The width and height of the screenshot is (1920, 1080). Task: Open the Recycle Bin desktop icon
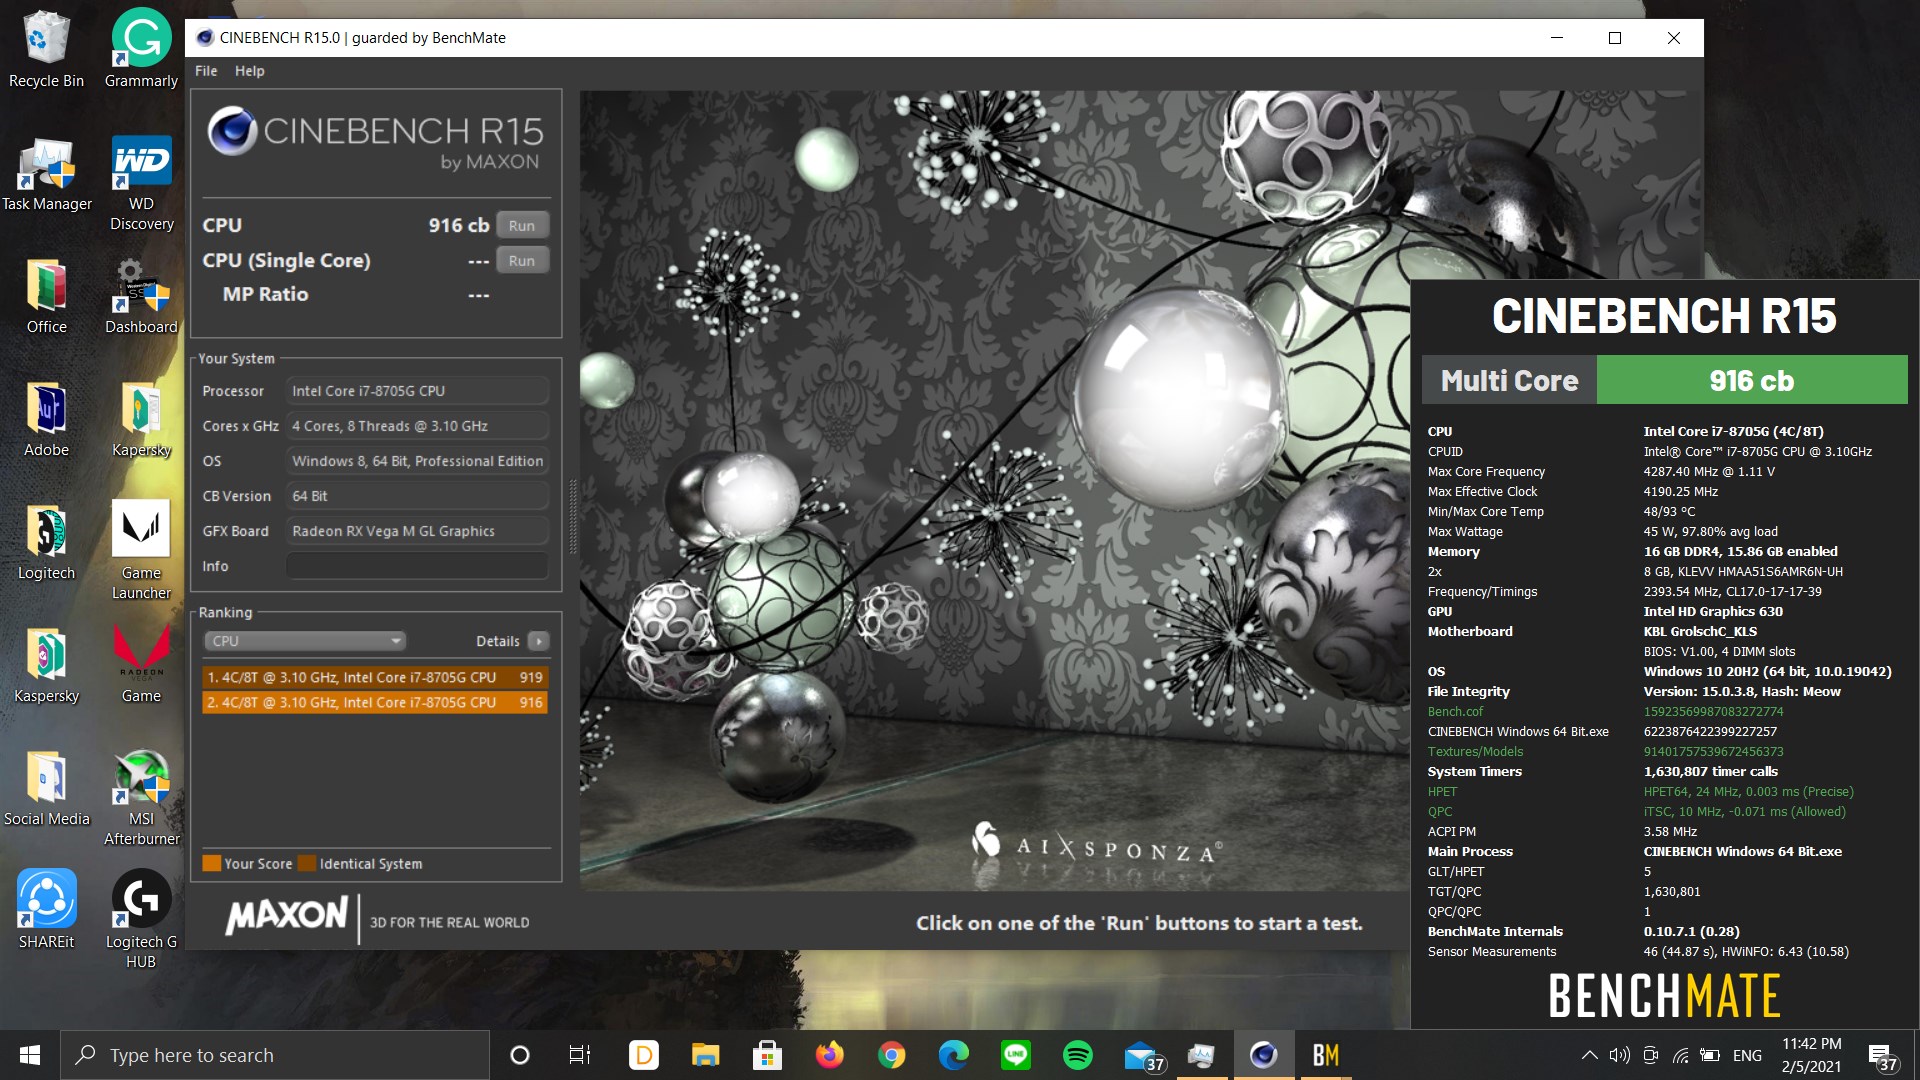tap(46, 50)
